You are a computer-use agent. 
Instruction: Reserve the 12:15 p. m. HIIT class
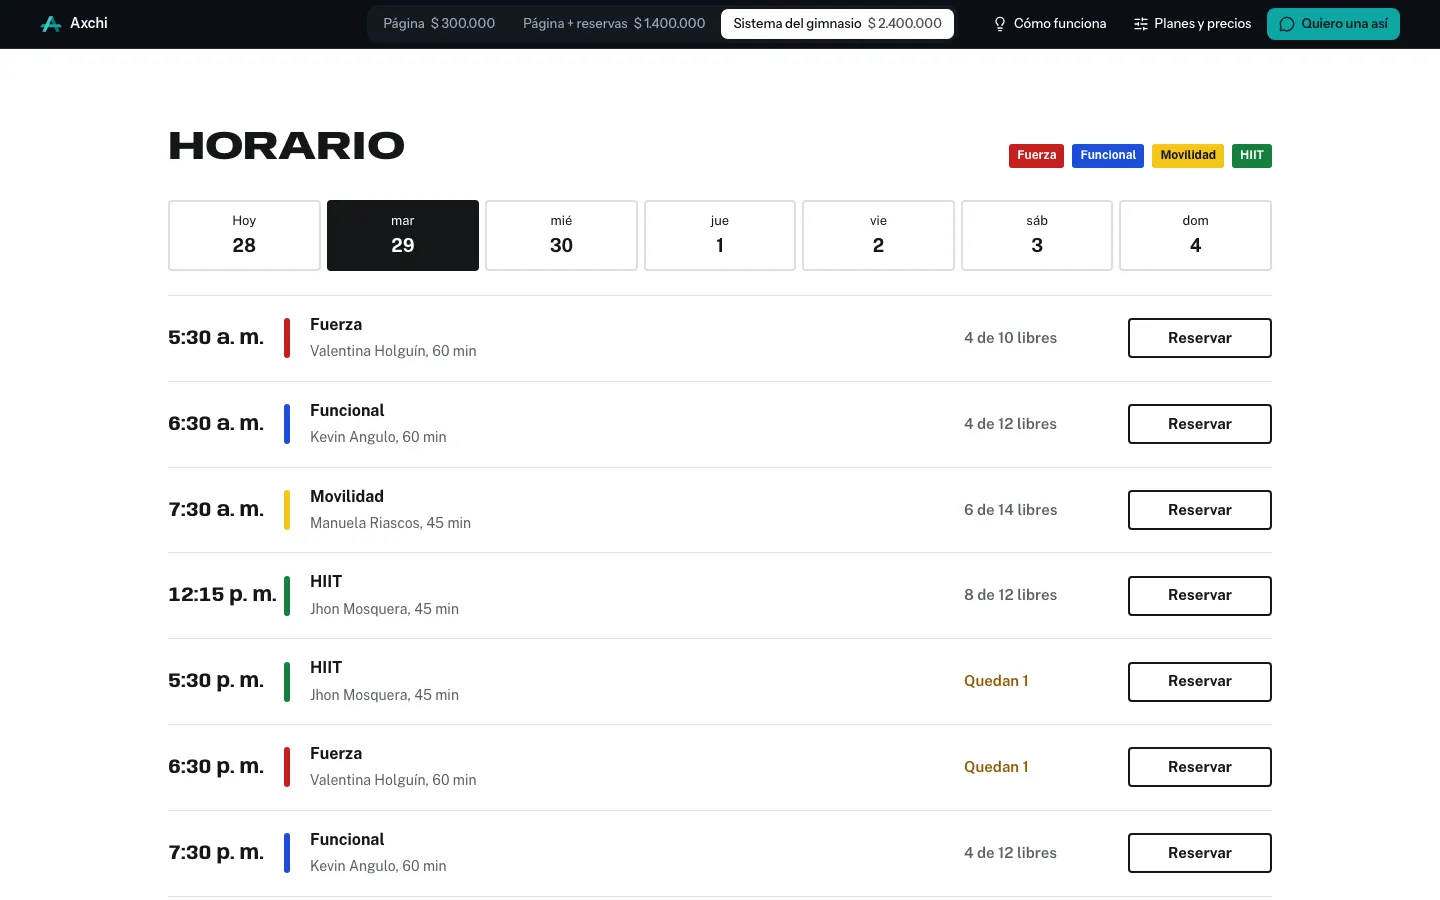click(1200, 595)
